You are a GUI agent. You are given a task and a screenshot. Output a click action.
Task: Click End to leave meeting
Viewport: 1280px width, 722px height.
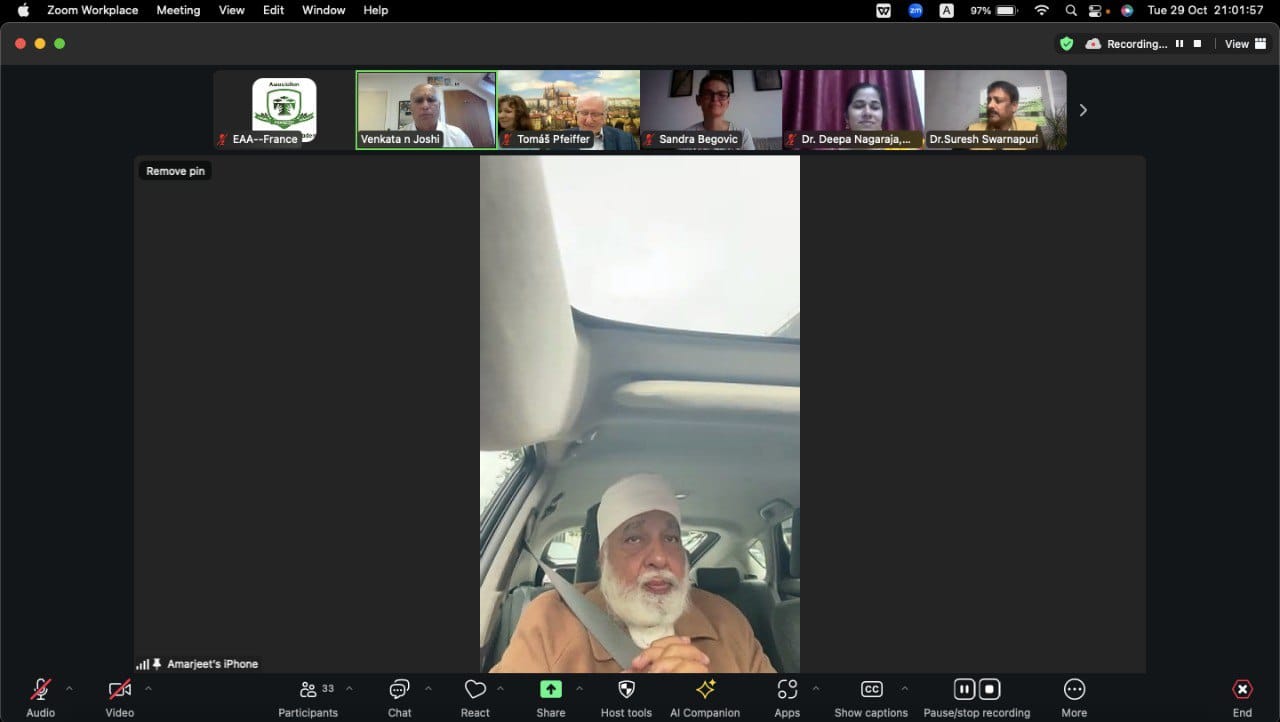point(1242,690)
